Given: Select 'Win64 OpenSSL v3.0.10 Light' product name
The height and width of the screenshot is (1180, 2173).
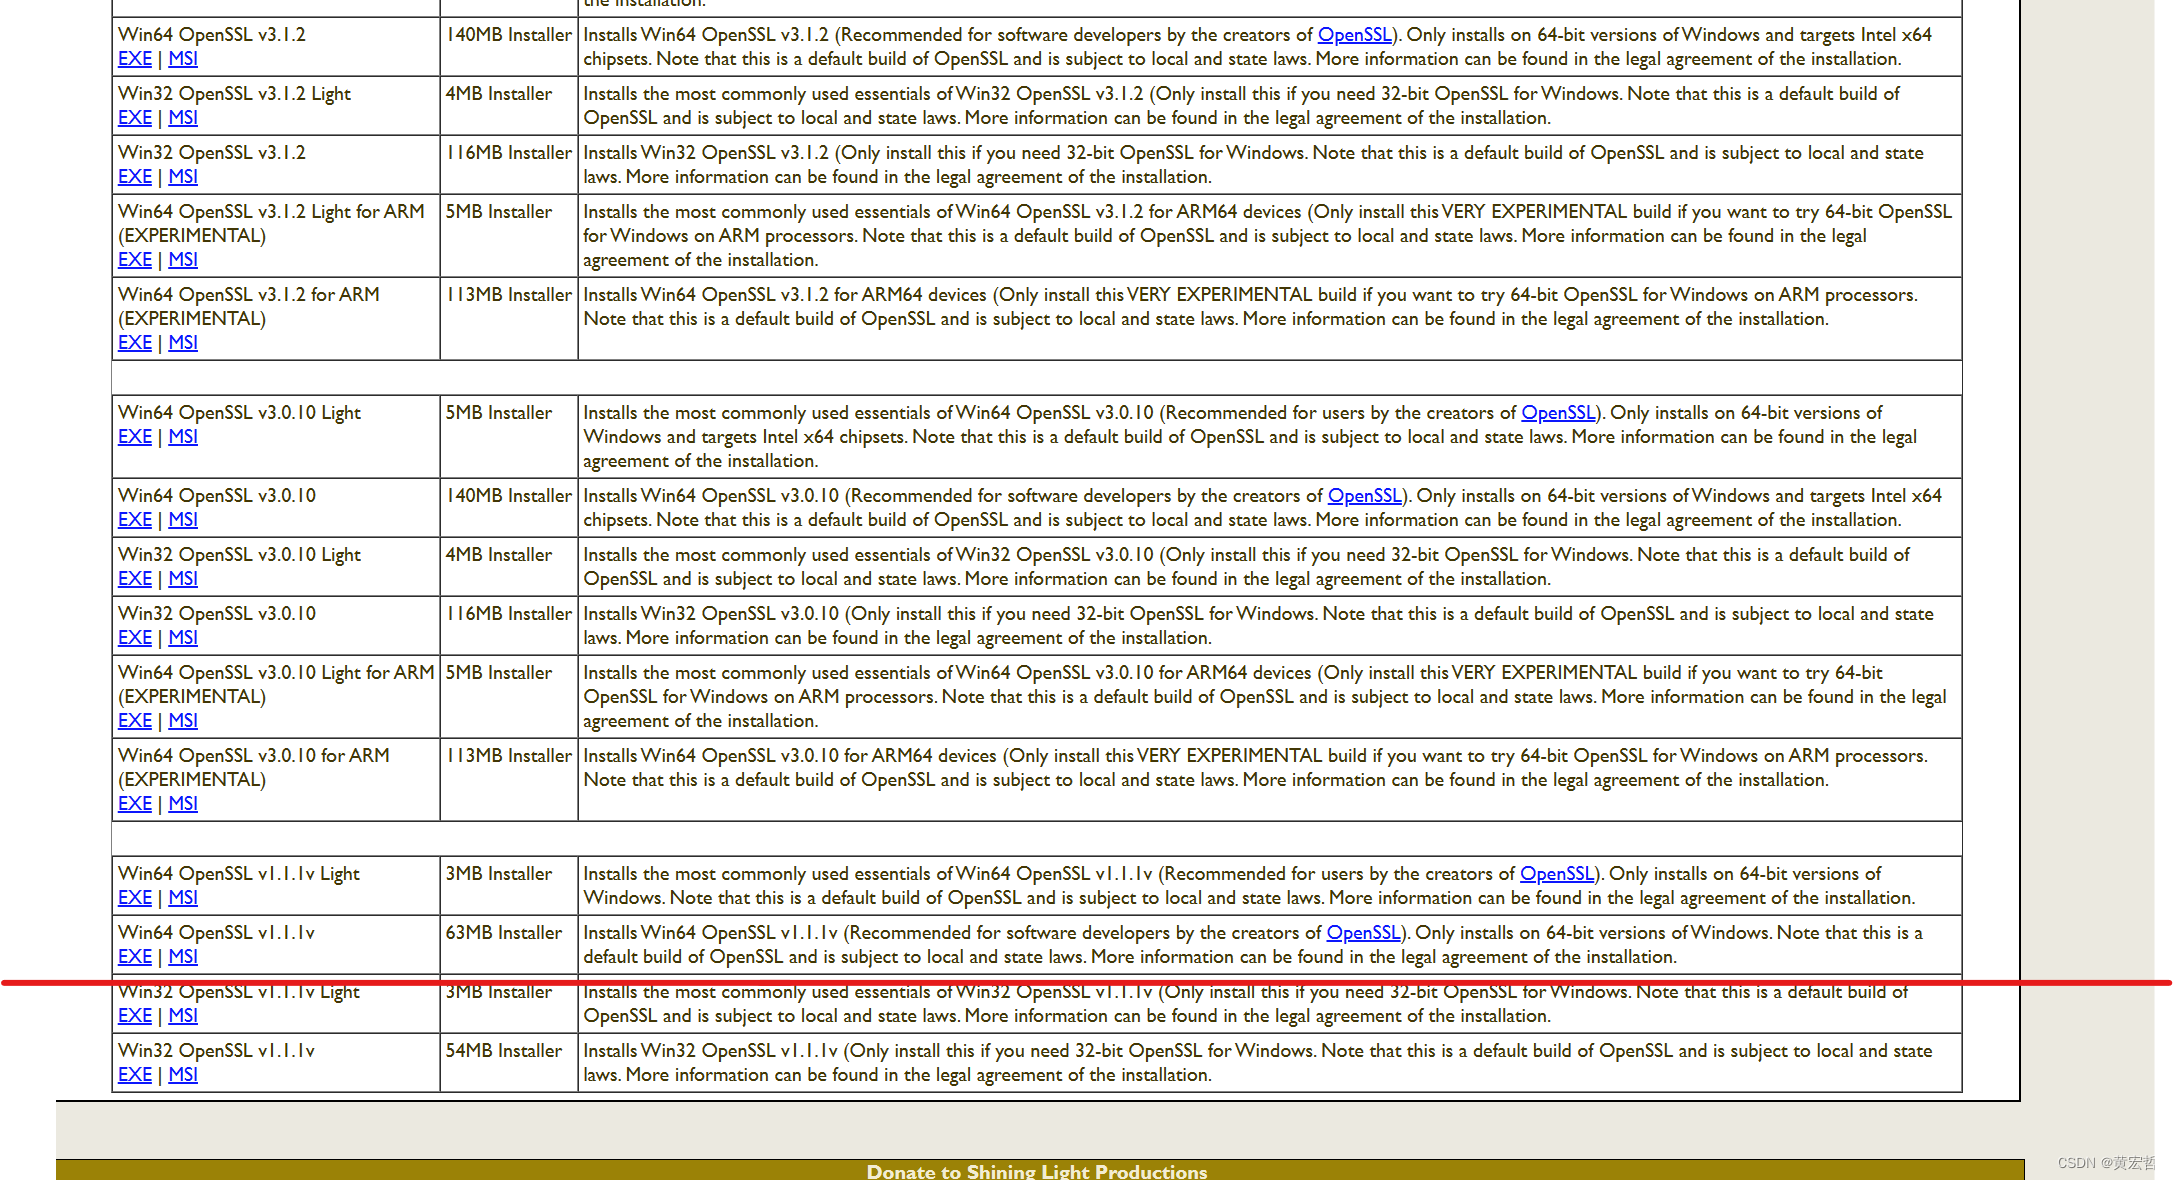Looking at the screenshot, I should click(240, 413).
